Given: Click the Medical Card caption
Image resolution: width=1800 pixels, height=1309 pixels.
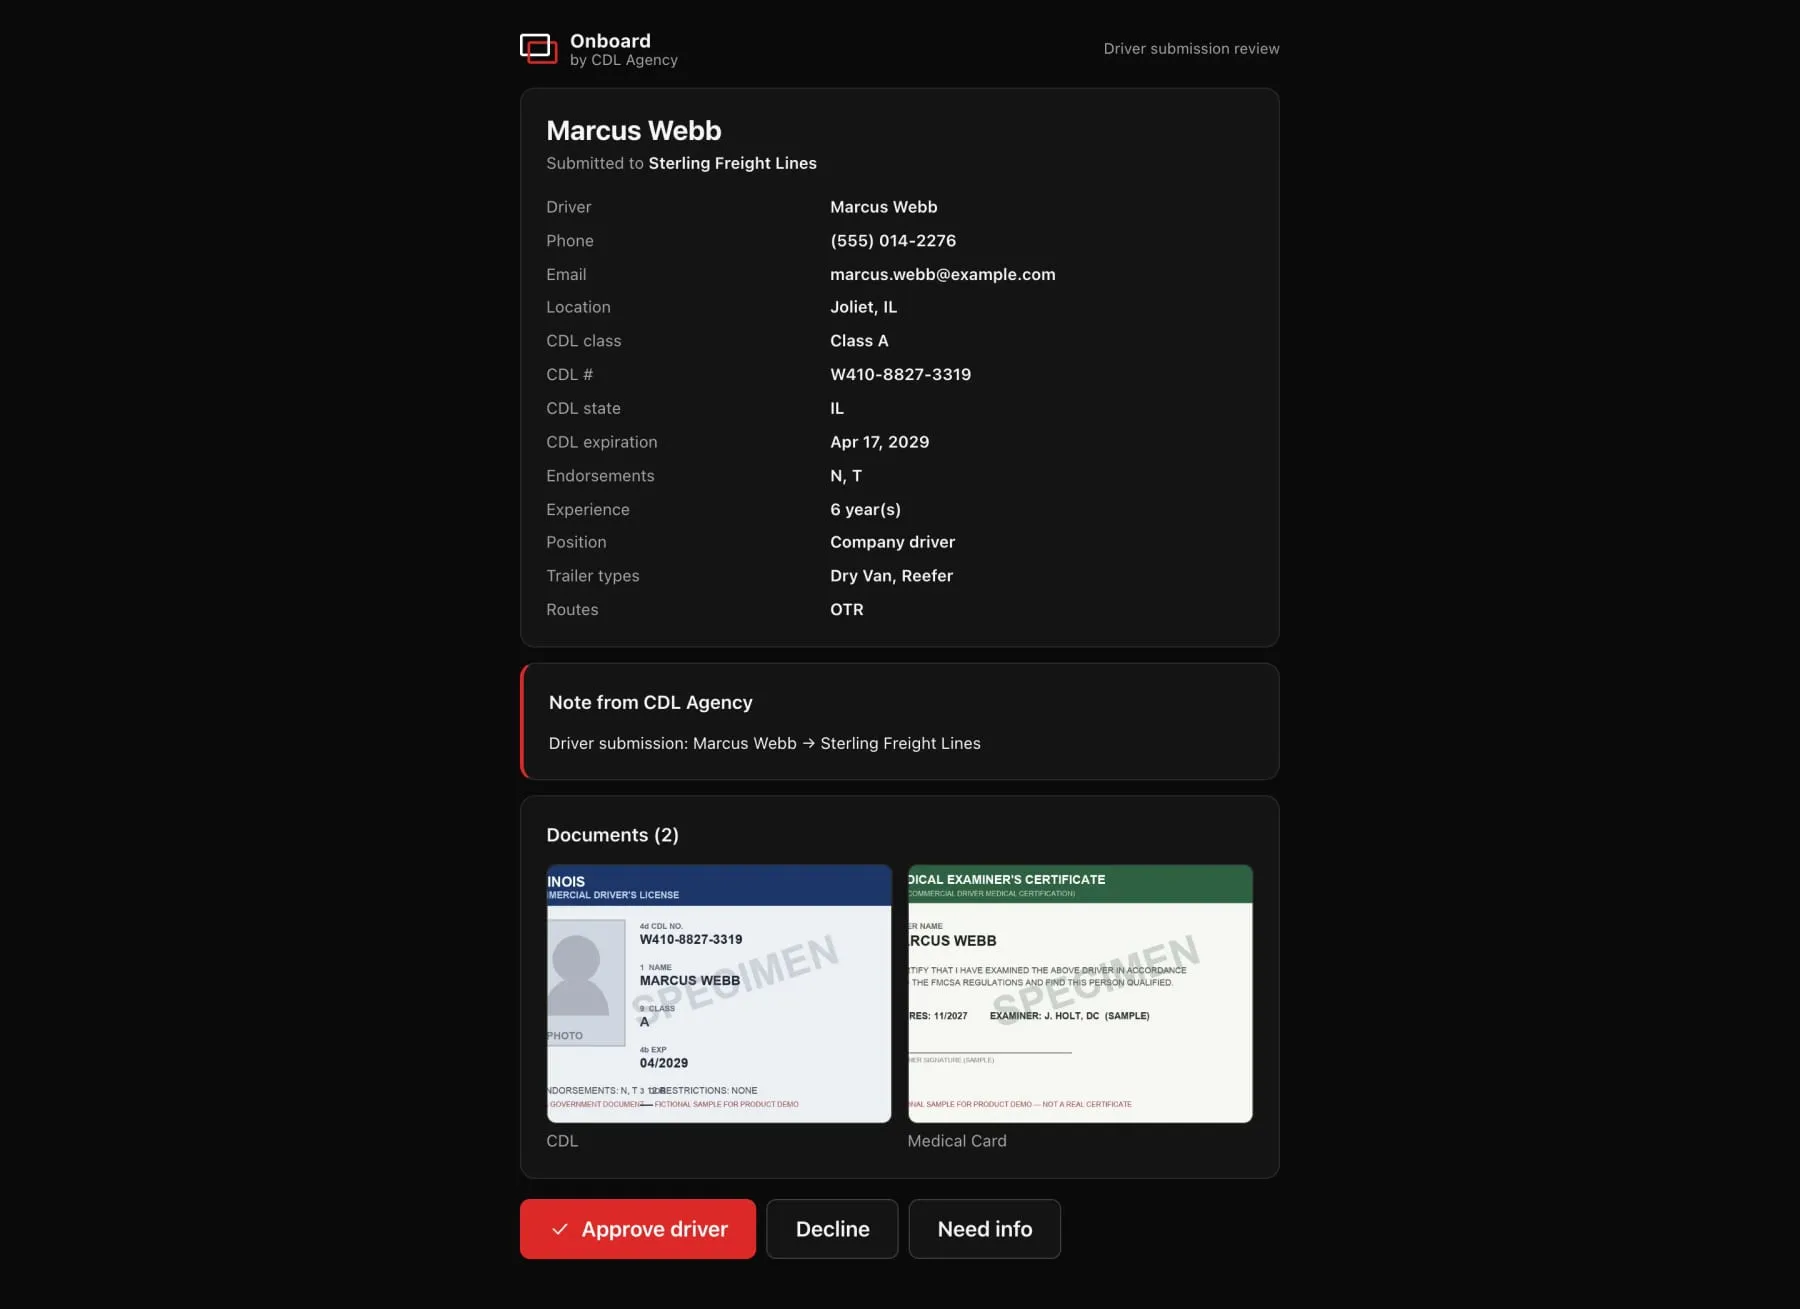Looking at the screenshot, I should click(x=957, y=1141).
